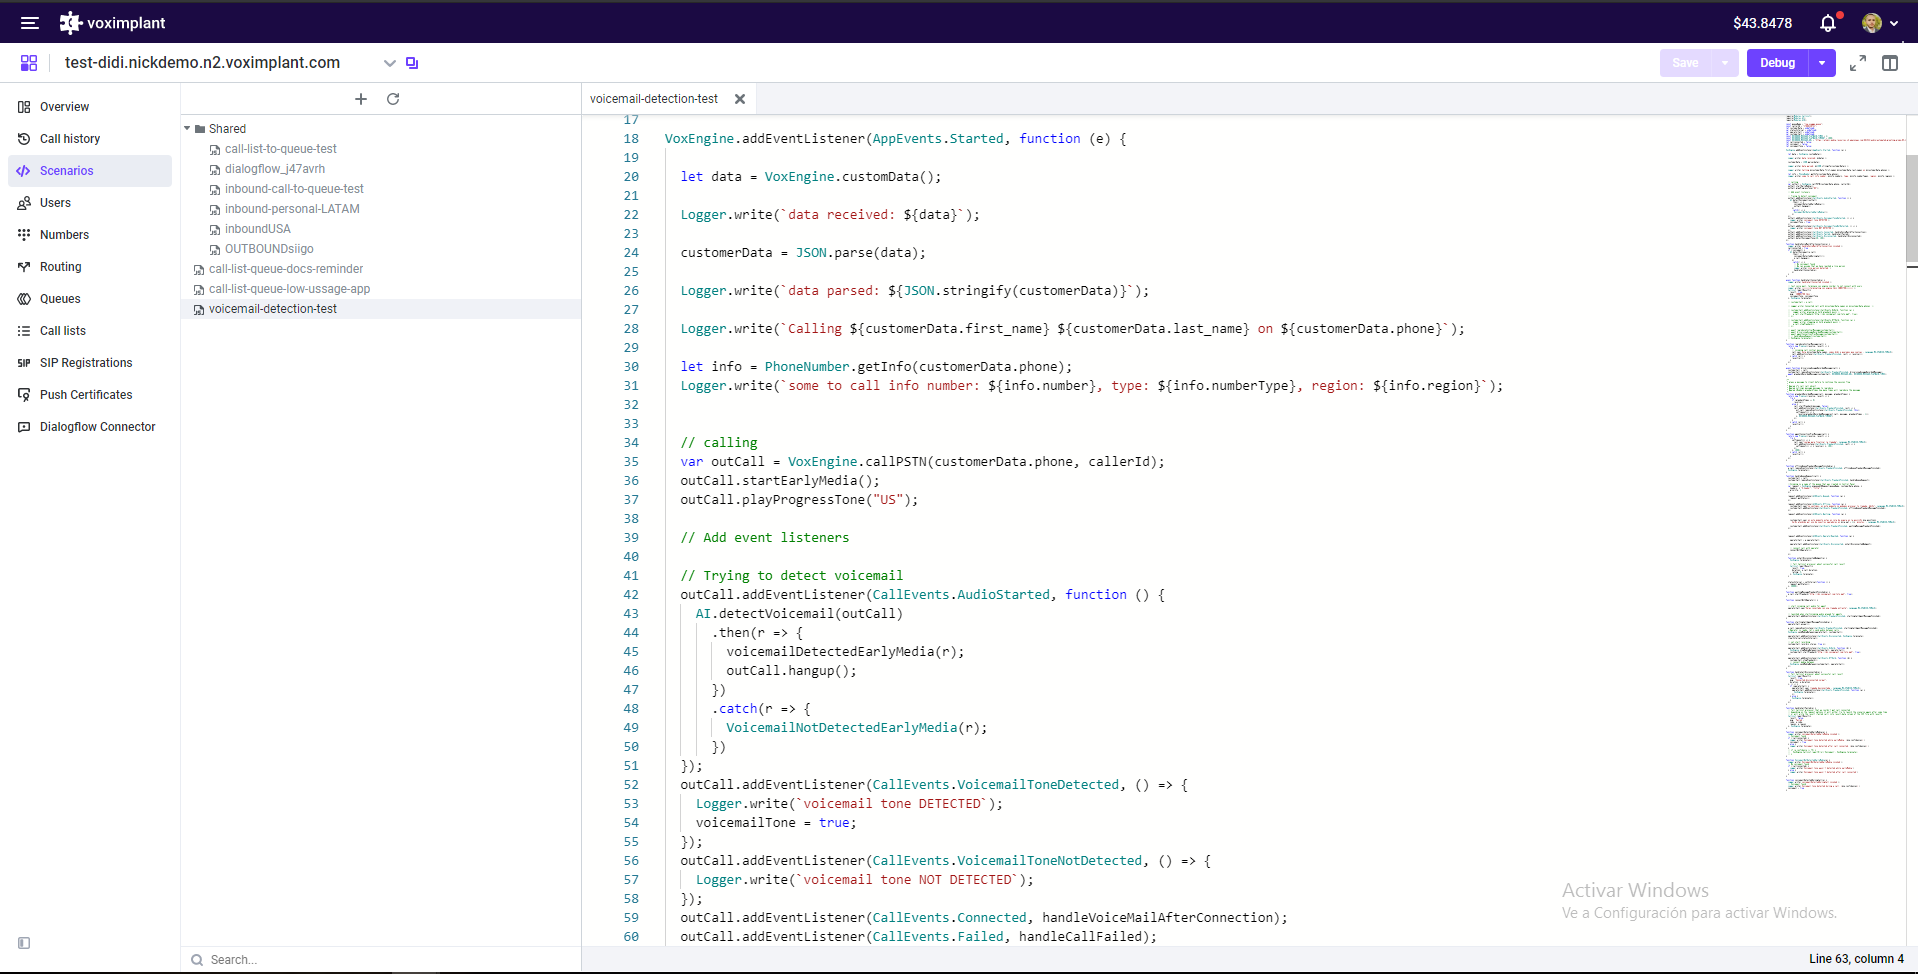Open inbound-personal-LATAM scenario
The image size is (1918, 974).
click(292, 209)
